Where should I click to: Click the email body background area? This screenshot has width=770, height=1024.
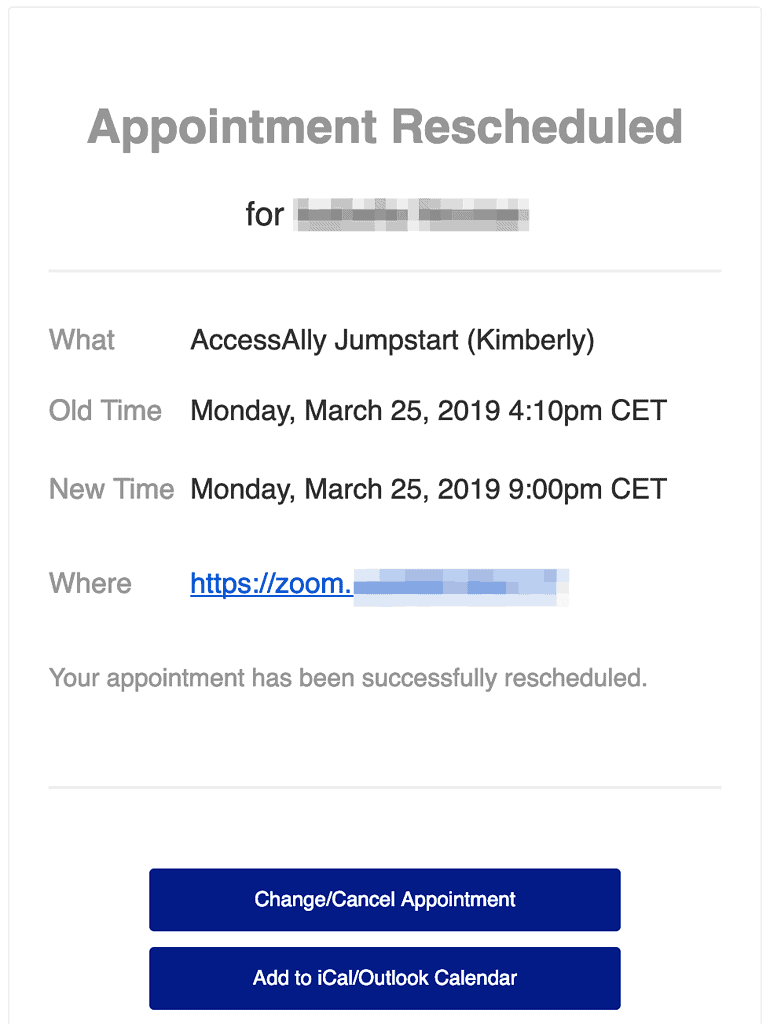[x=384, y=730]
